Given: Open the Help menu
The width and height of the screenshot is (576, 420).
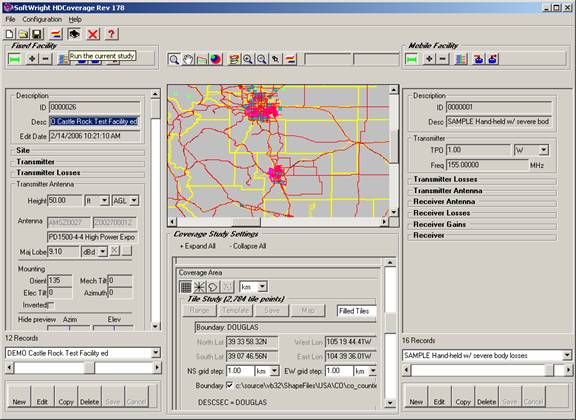Looking at the screenshot, I should (75, 19).
